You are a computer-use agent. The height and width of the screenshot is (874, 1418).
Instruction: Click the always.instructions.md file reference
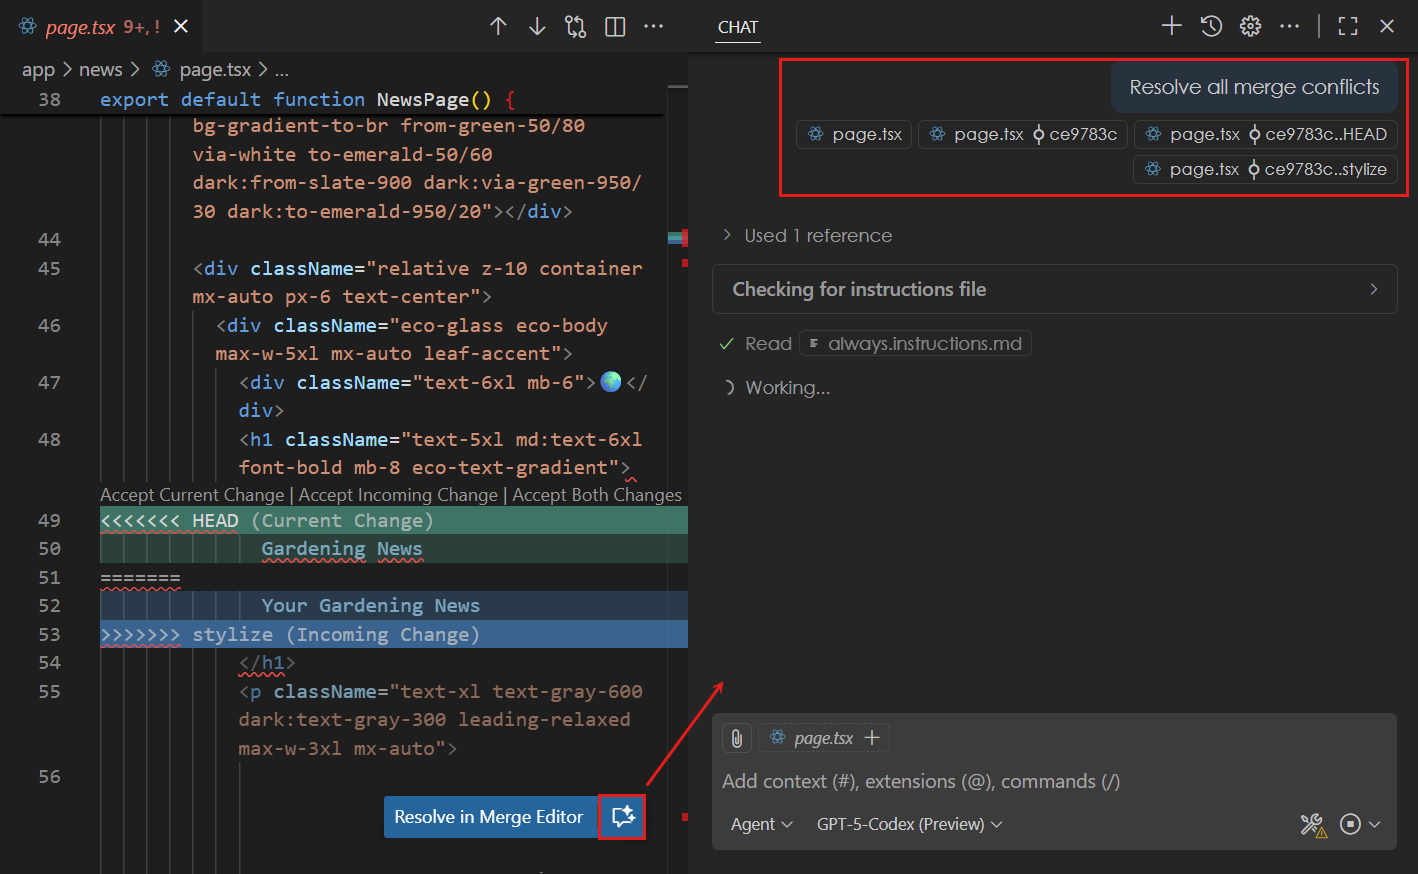point(915,343)
